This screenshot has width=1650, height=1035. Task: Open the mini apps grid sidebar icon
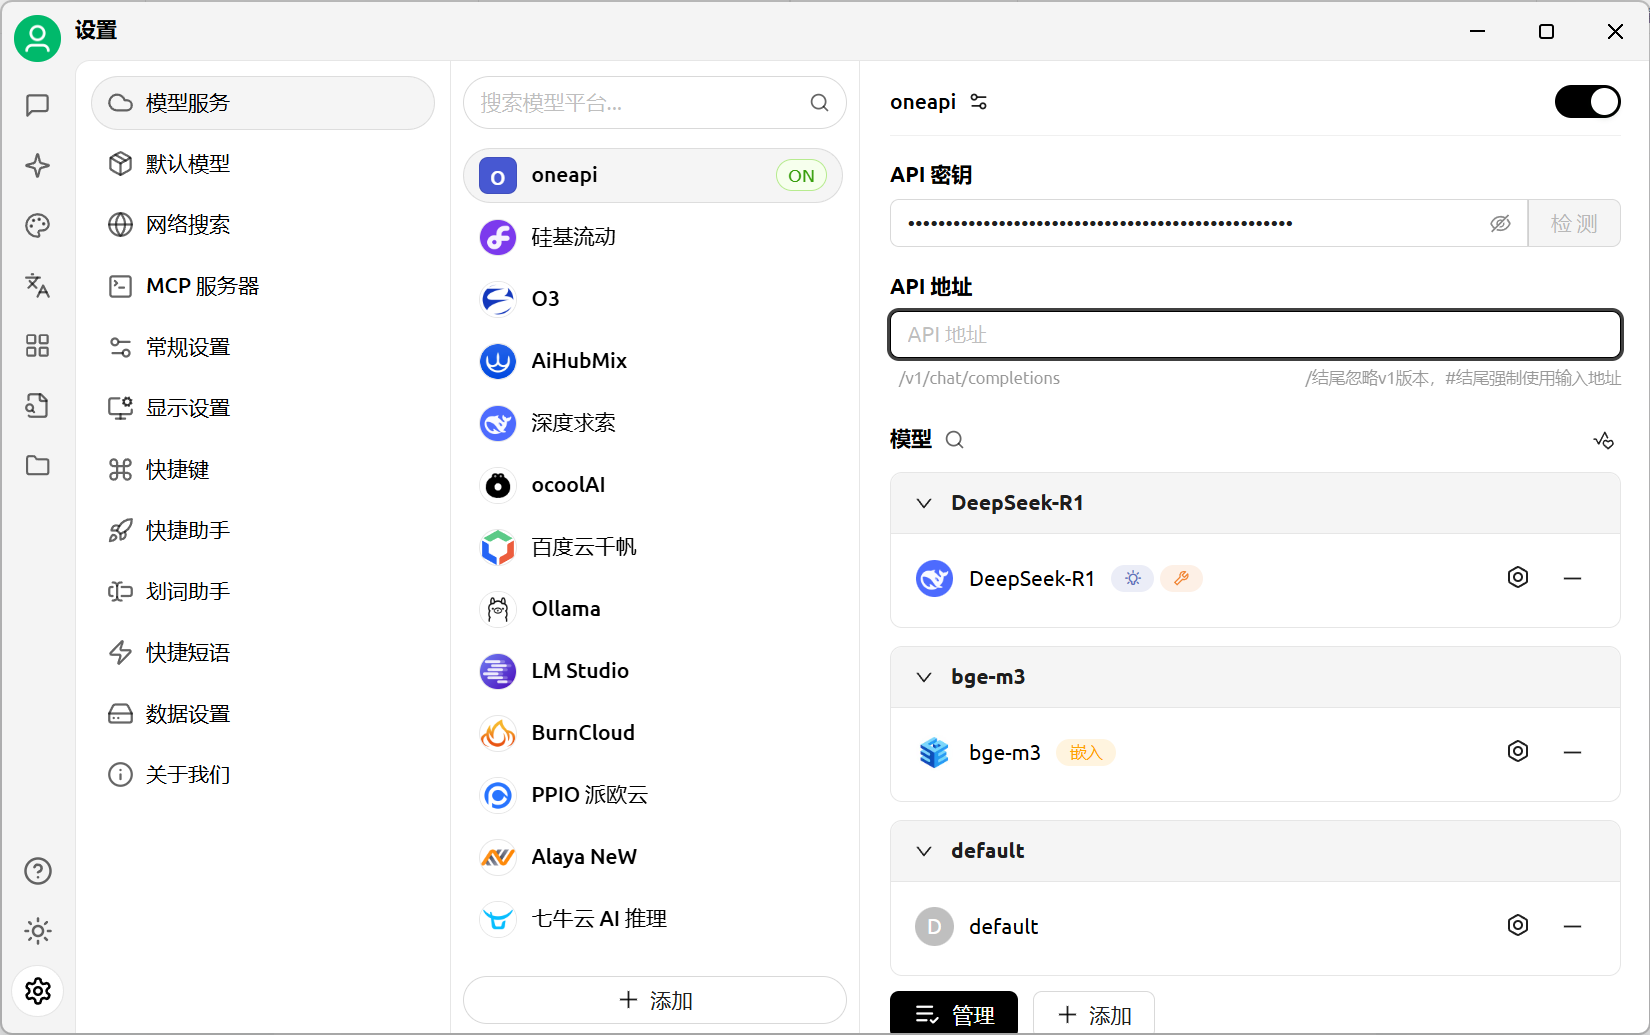[38, 346]
